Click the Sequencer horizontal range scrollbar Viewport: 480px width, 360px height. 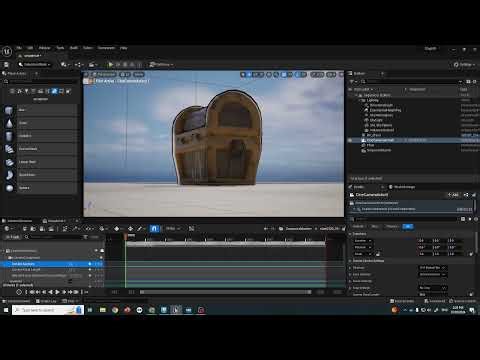click(x=226, y=292)
